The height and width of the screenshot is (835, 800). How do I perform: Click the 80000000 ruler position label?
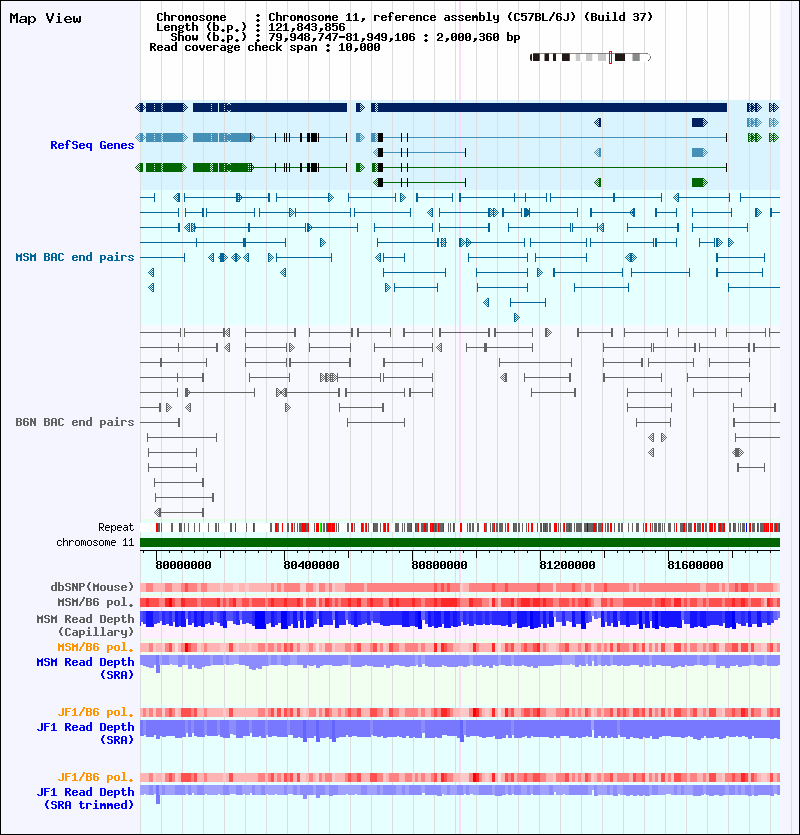point(183,566)
